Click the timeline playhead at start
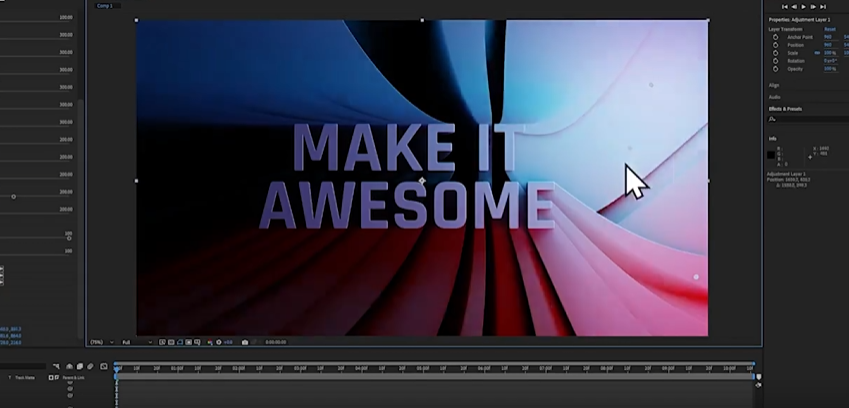 [x=116, y=368]
